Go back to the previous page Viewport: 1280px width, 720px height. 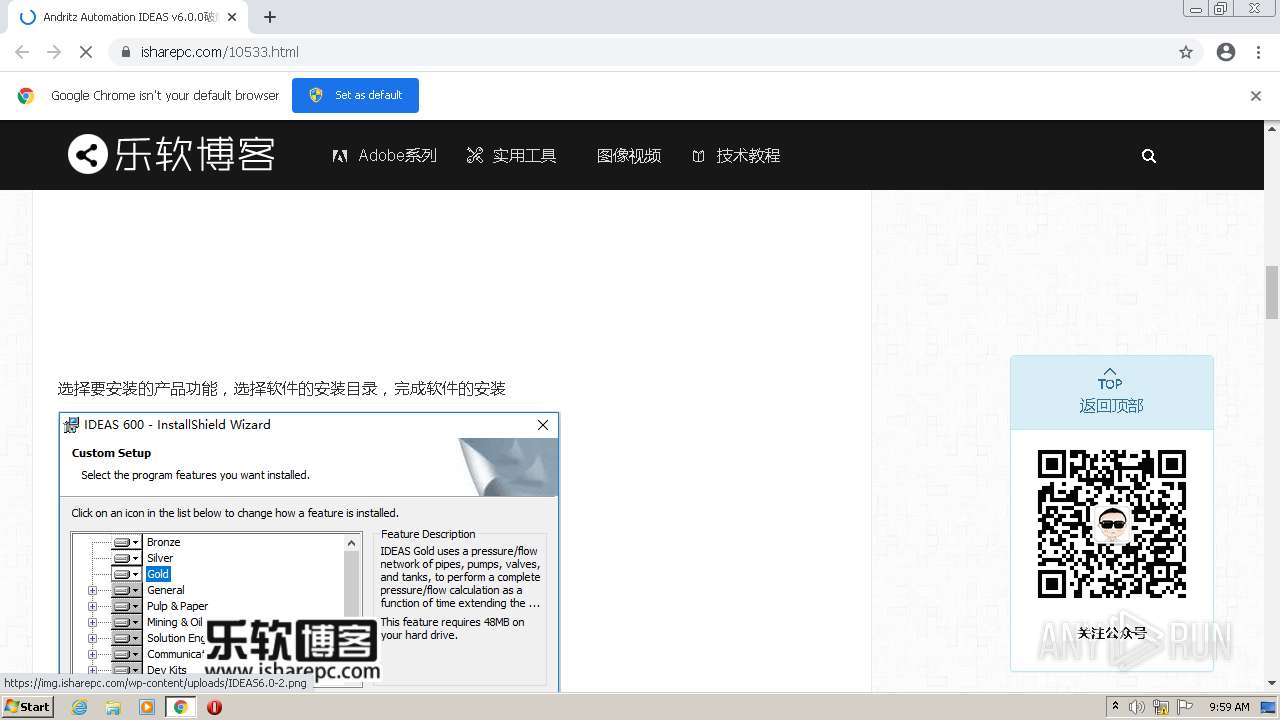[x=22, y=52]
